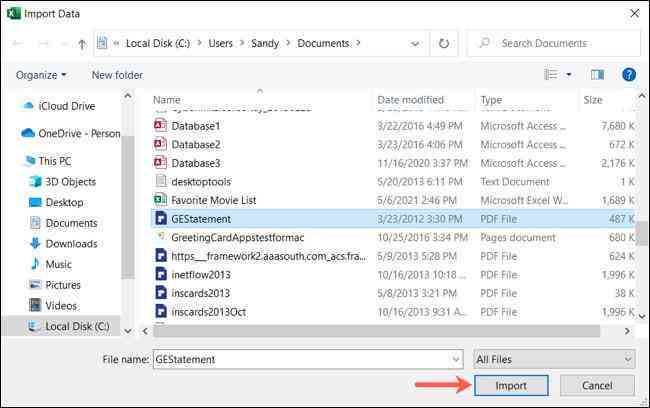The width and height of the screenshot is (650, 408).
Task: Sort files by Name column
Action: (167, 100)
